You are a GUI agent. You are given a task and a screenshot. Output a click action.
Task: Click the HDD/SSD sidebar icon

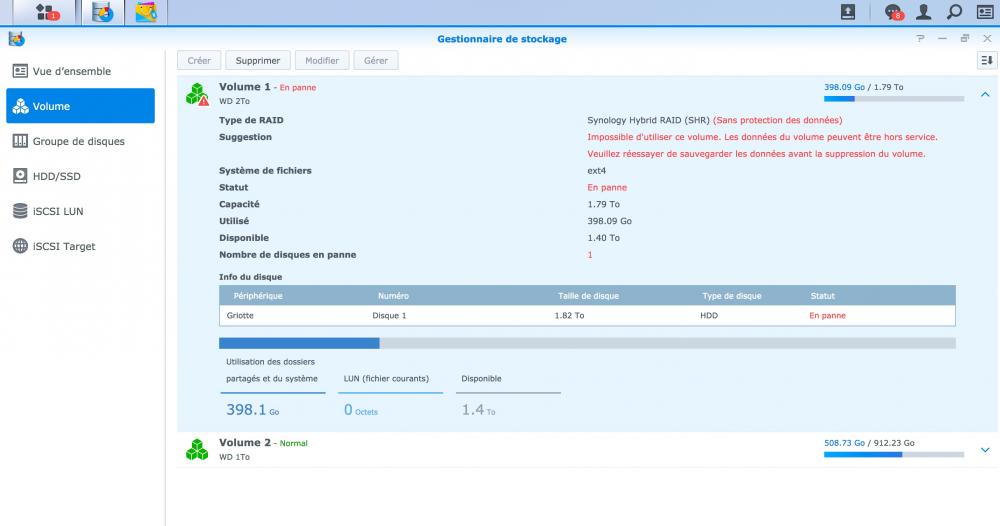click(x=20, y=176)
